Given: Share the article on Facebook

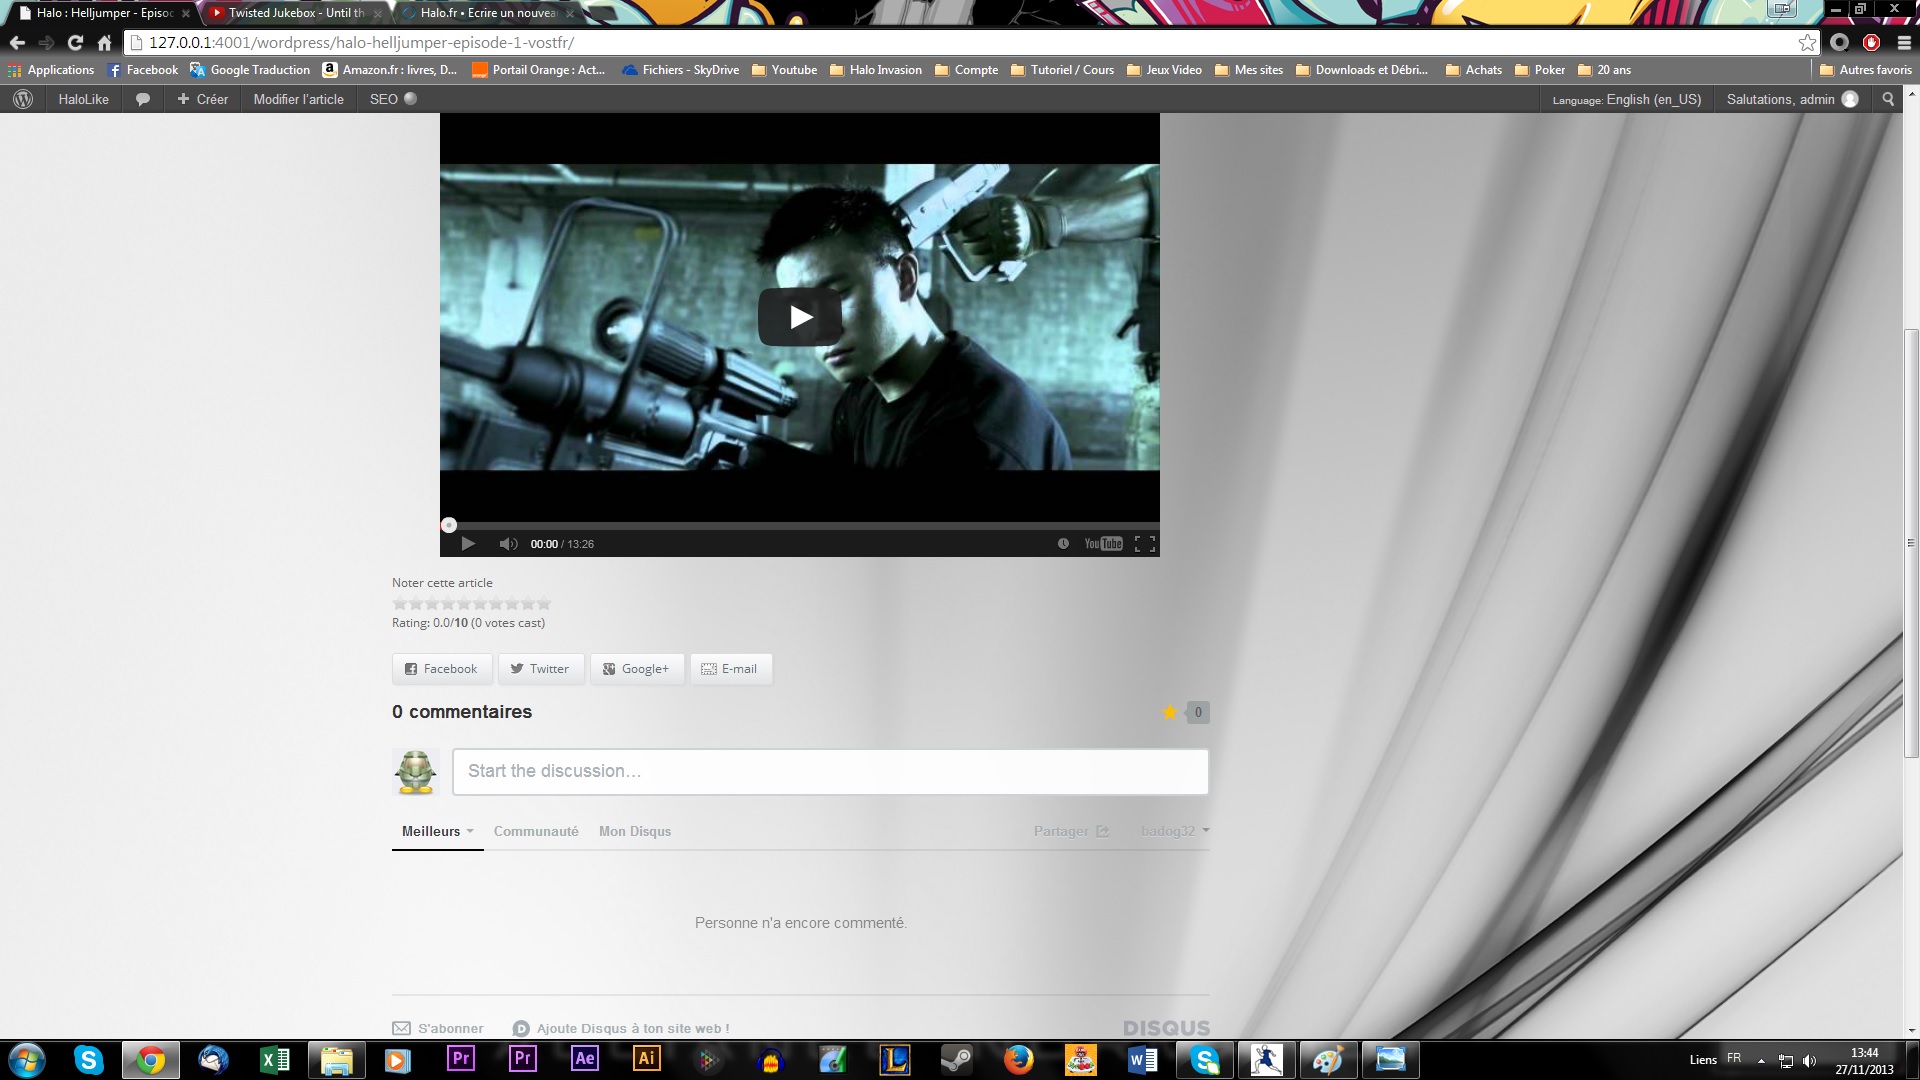Looking at the screenshot, I should point(442,669).
